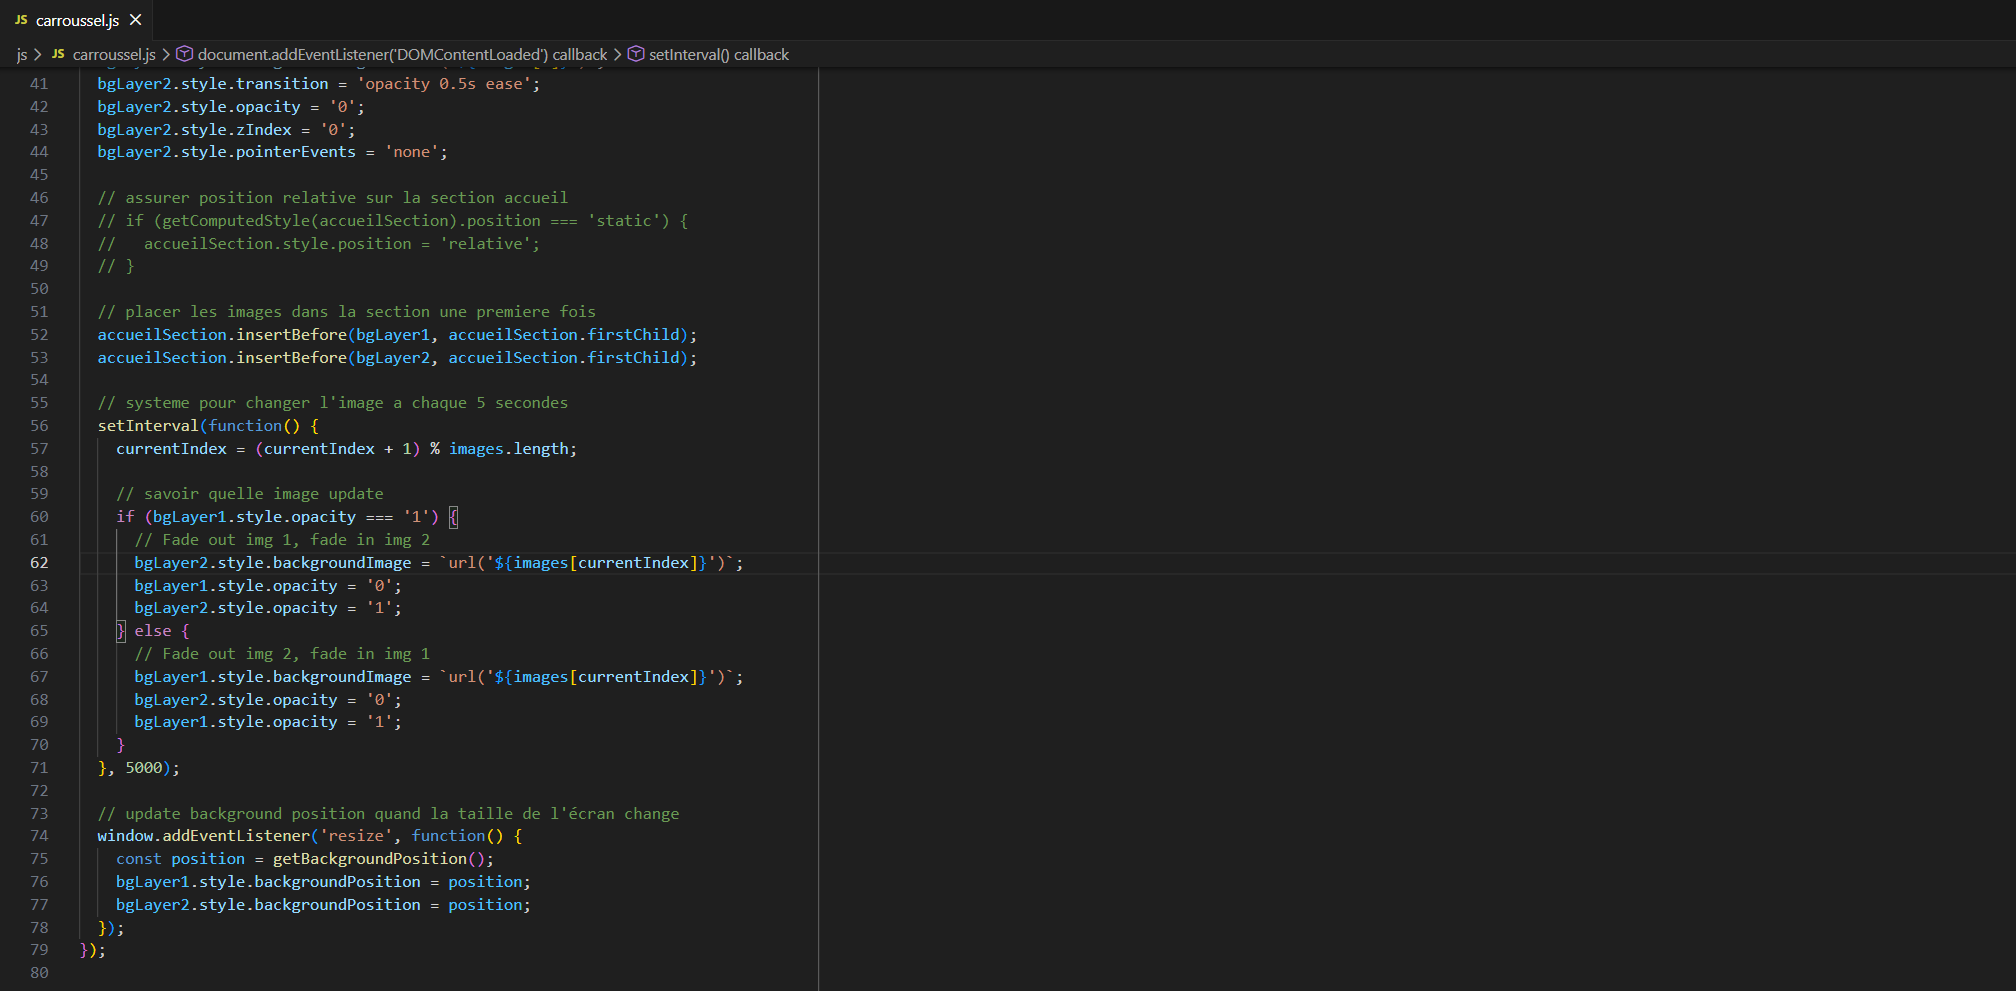This screenshot has height=991, width=2016.
Task: Click the JS file icon in the breadcrumb bar
Action: tap(58, 54)
